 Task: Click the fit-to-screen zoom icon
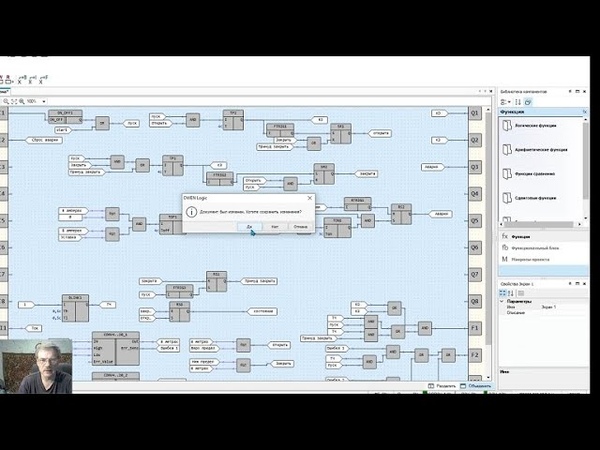(x=14, y=101)
